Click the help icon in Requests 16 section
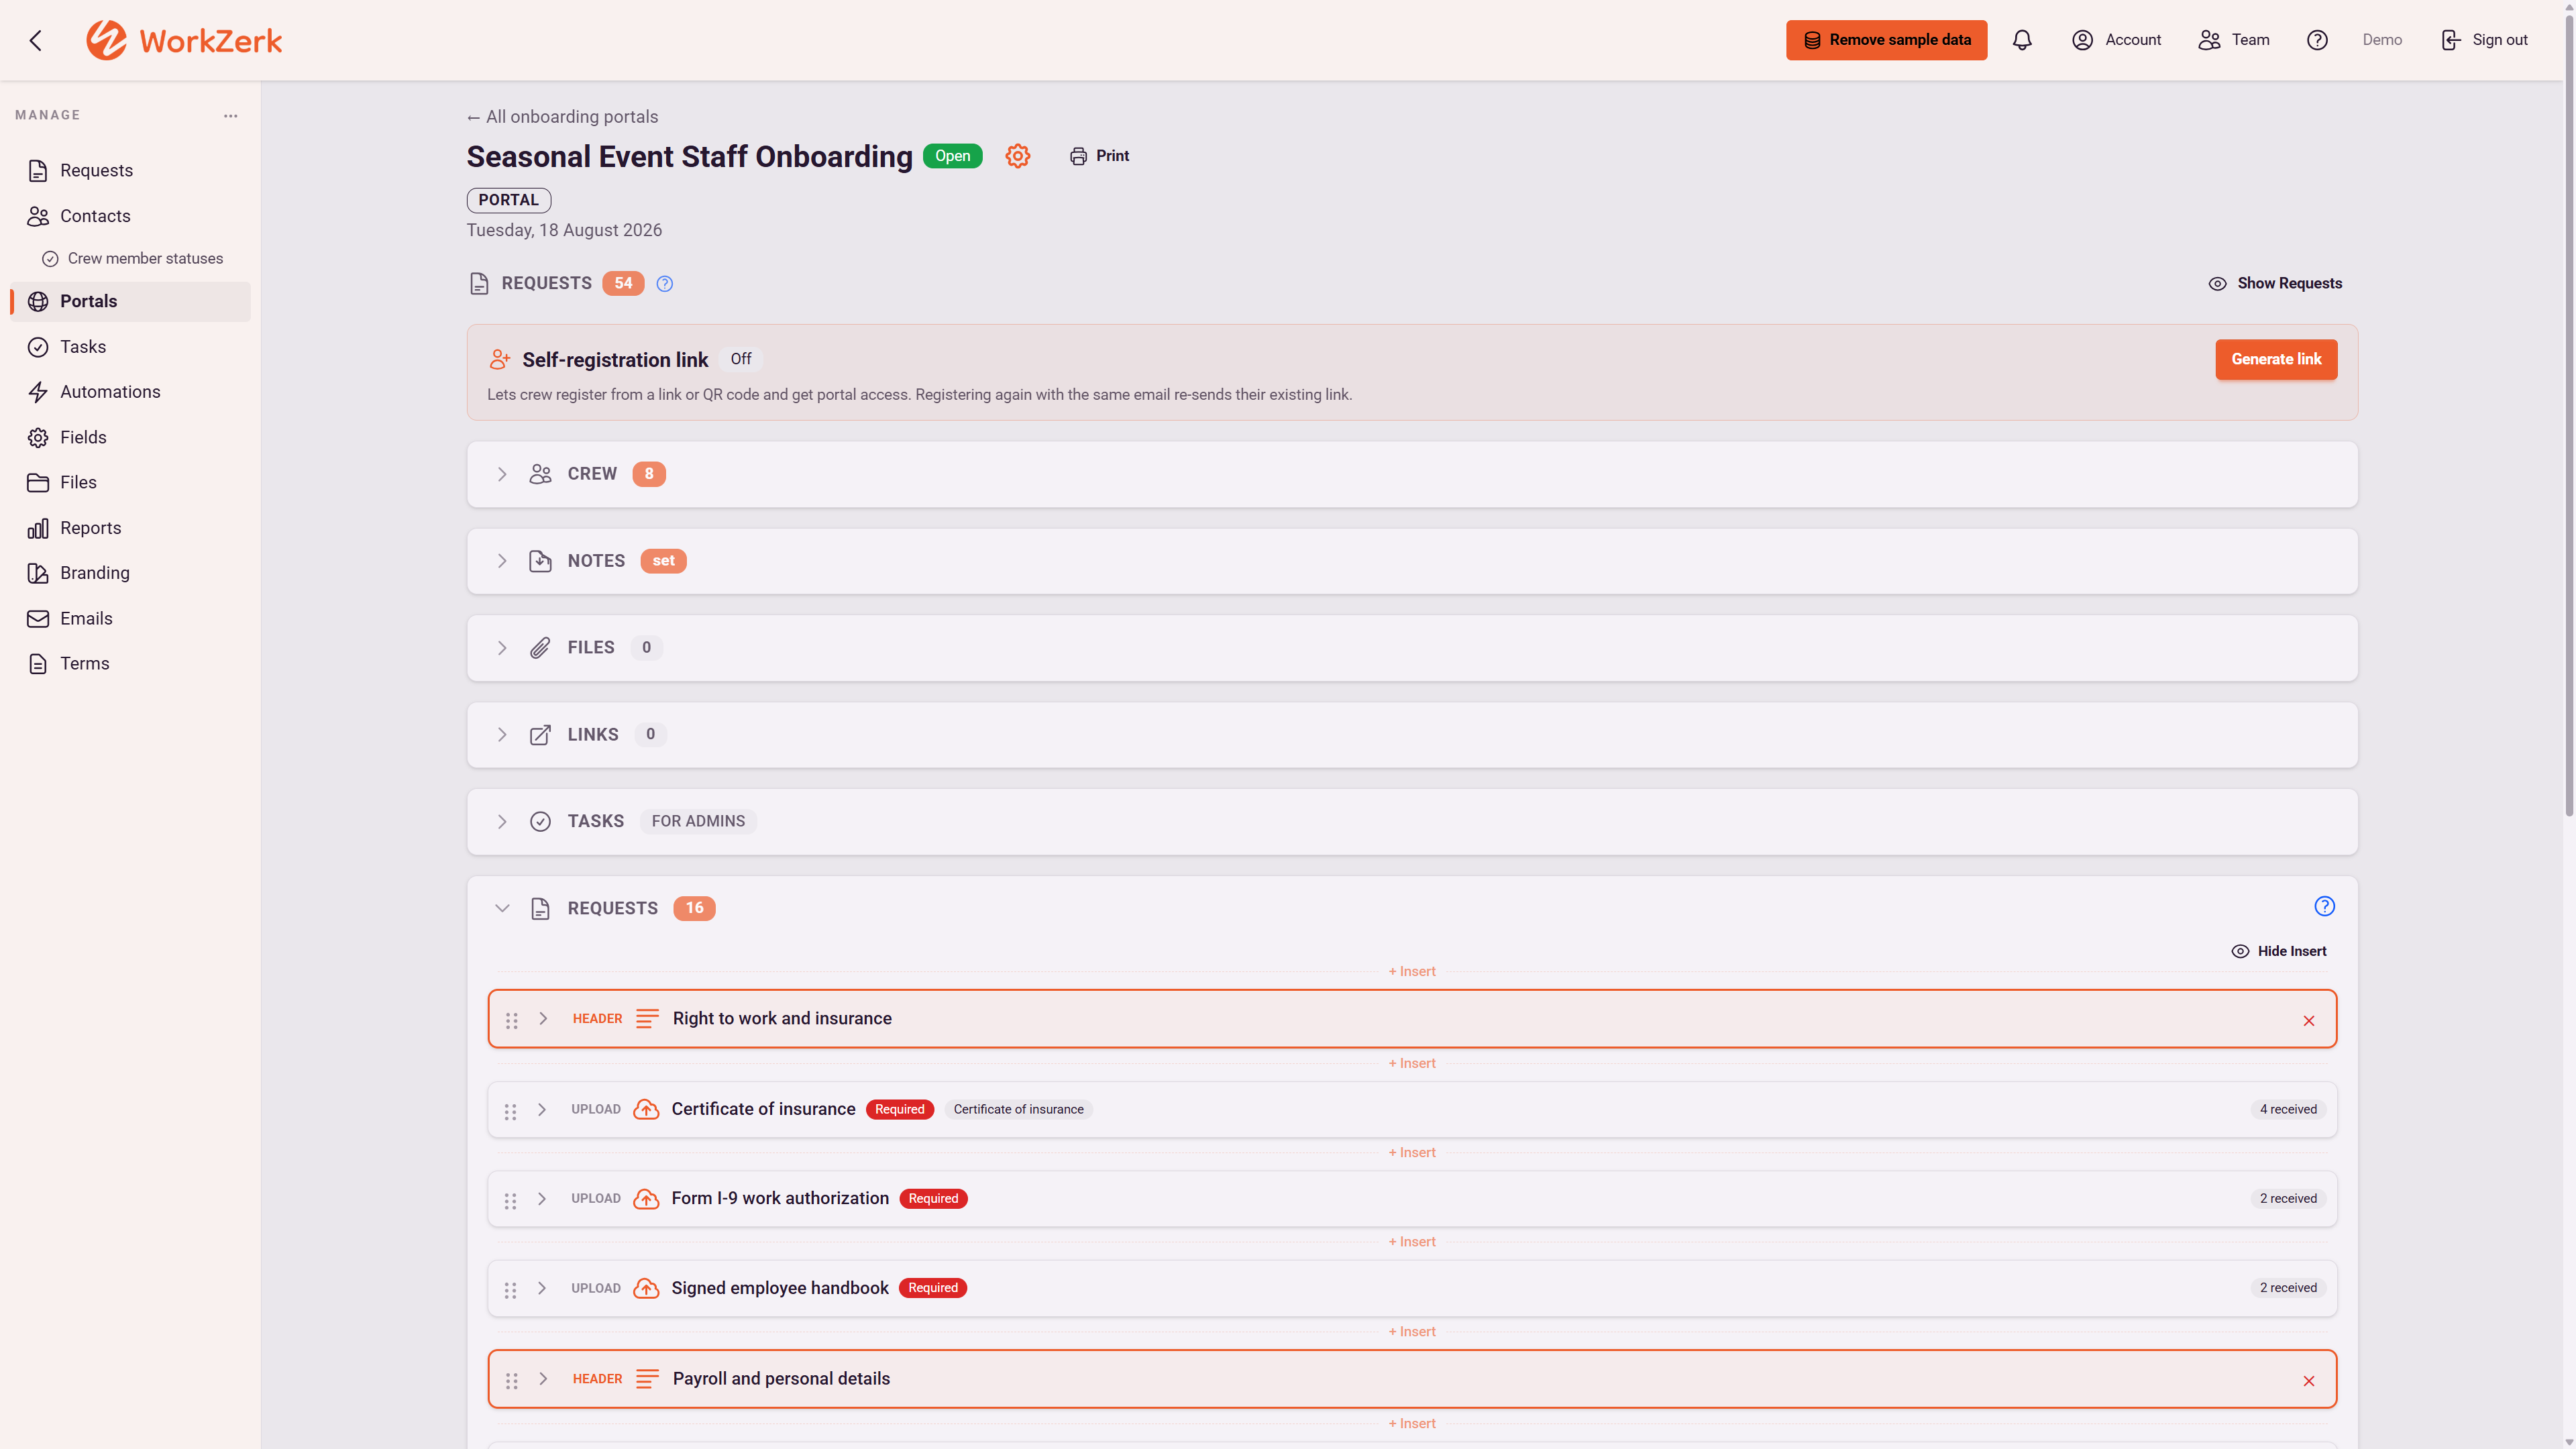 point(2324,906)
